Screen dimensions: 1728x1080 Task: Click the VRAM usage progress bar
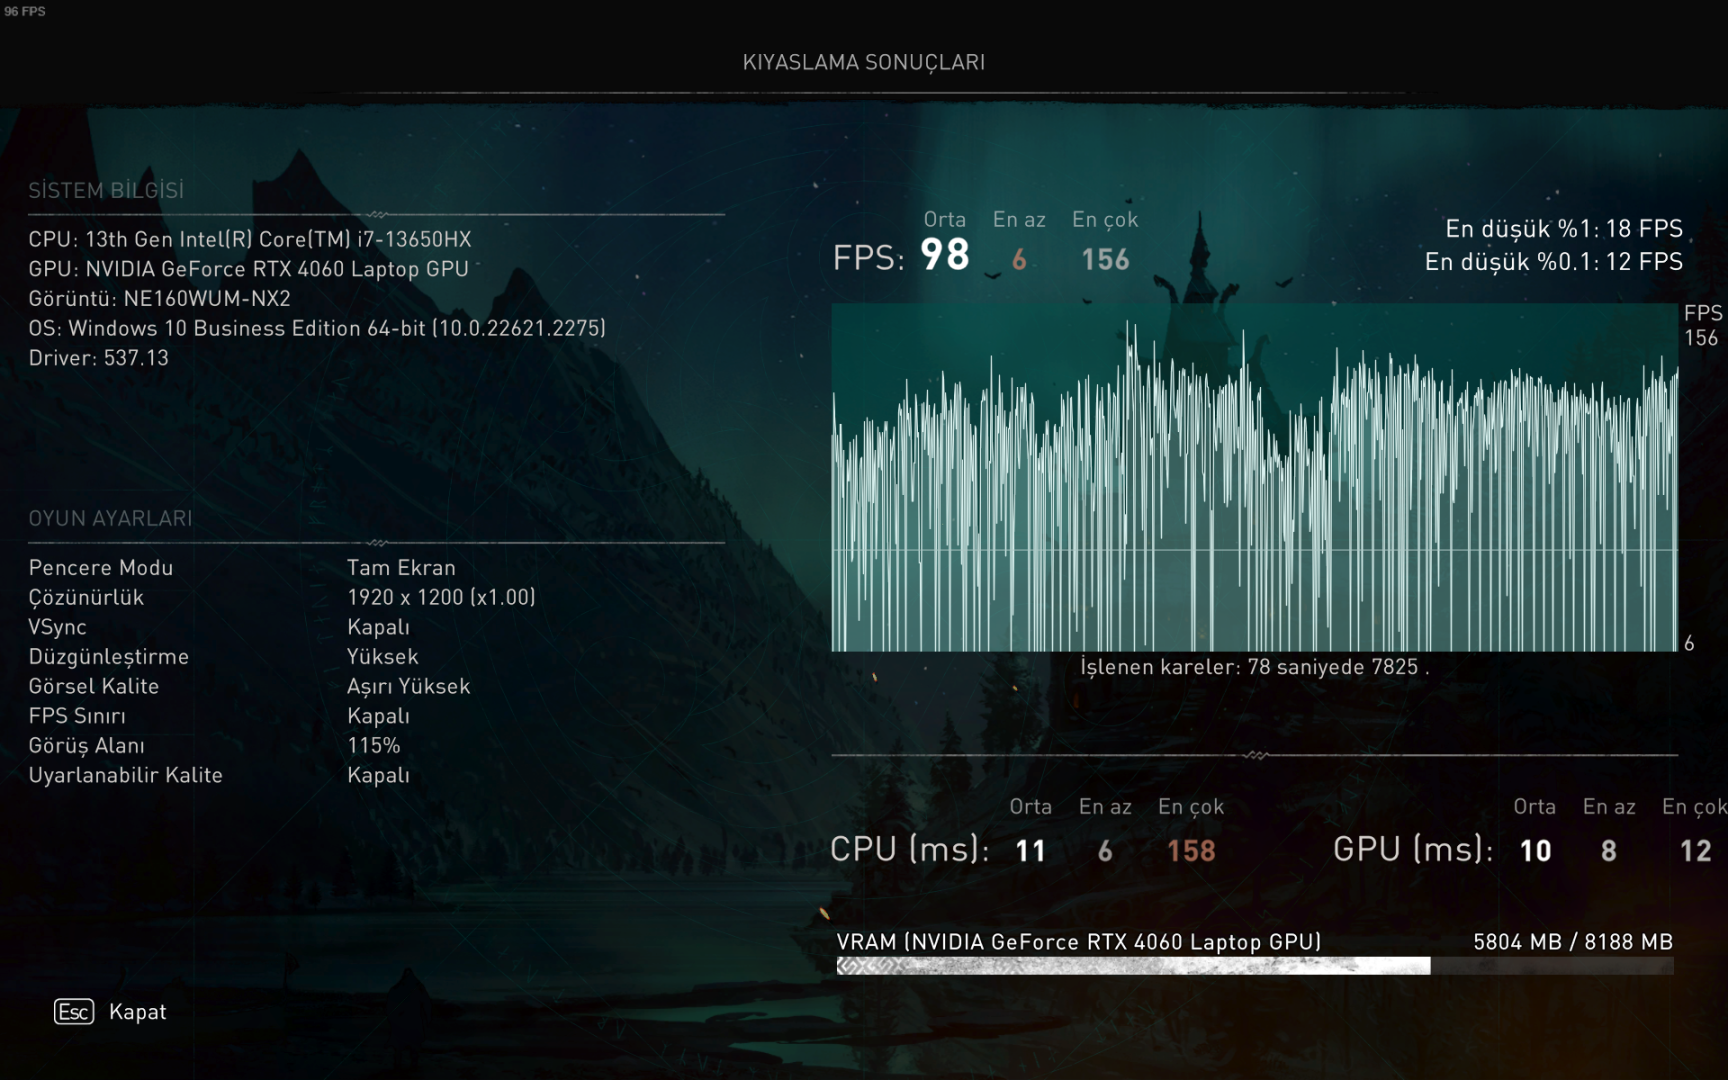click(x=1255, y=966)
